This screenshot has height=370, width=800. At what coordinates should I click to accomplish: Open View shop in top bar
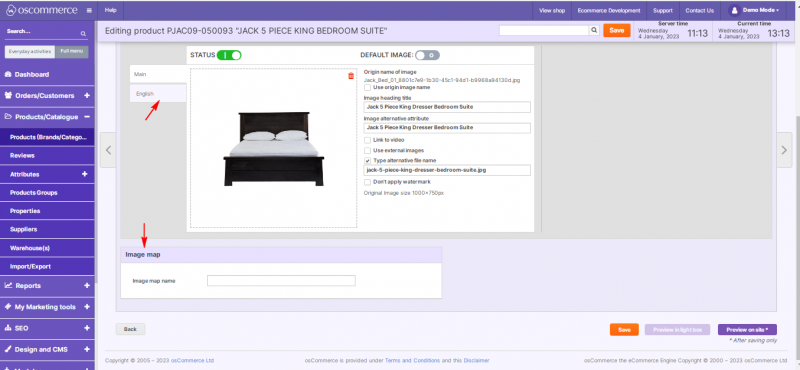click(552, 10)
